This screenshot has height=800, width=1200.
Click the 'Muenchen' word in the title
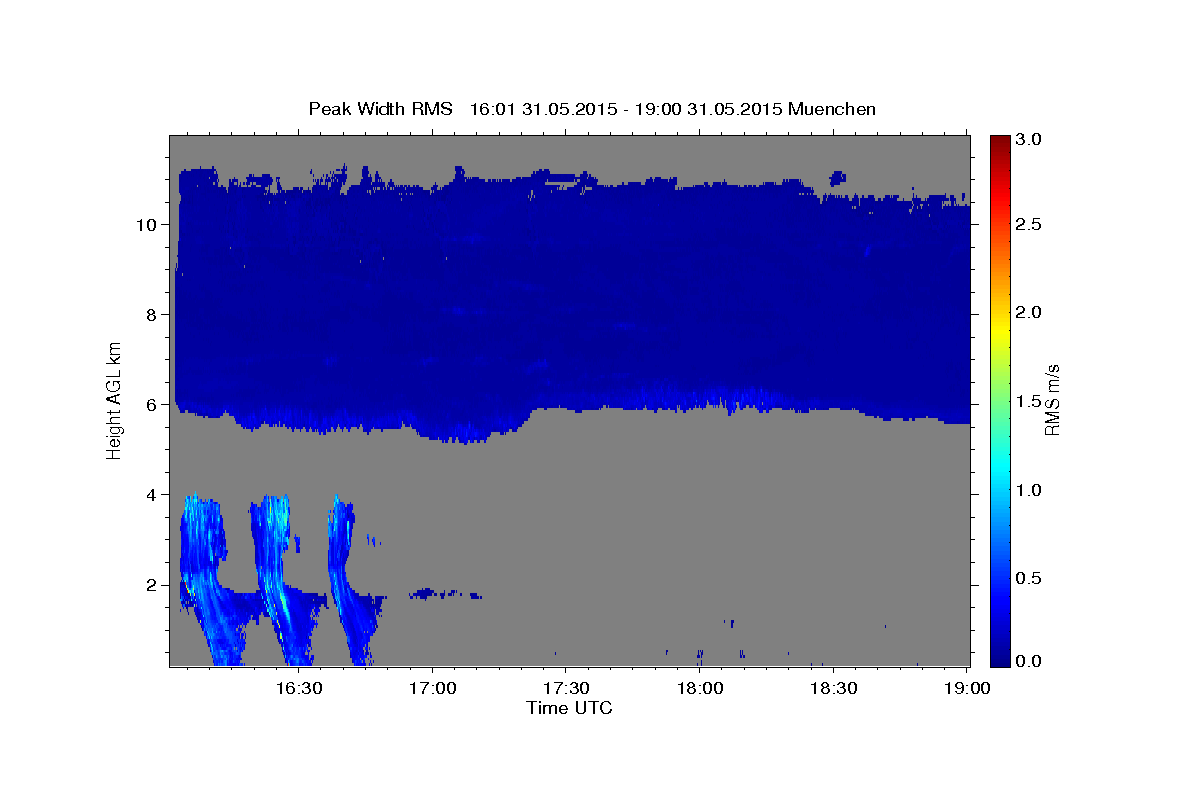(832, 109)
